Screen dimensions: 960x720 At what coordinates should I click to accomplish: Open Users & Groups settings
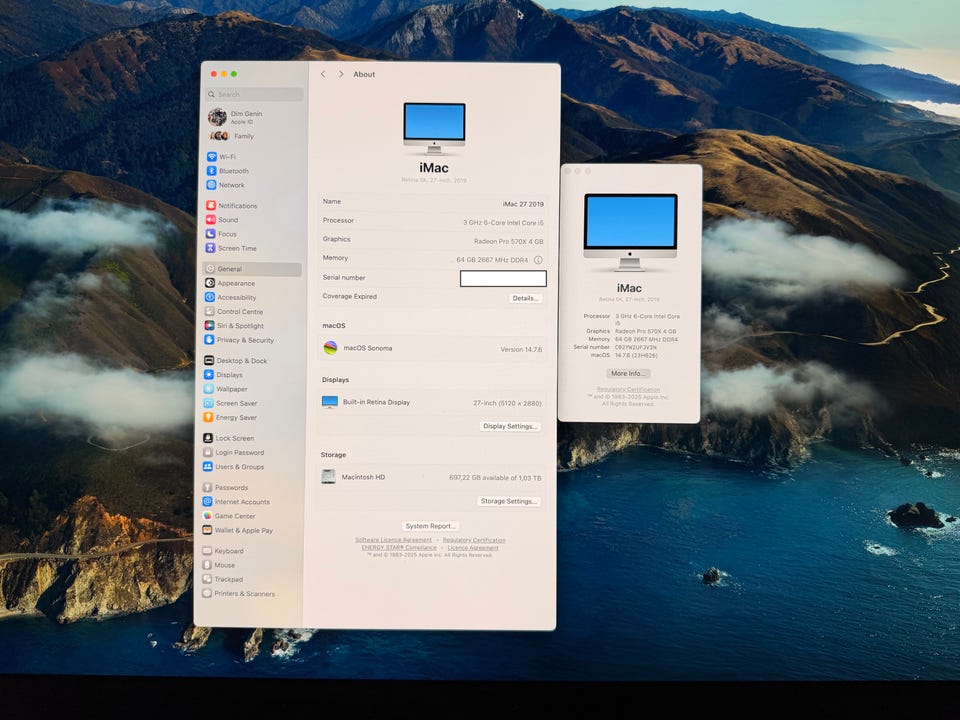233,467
